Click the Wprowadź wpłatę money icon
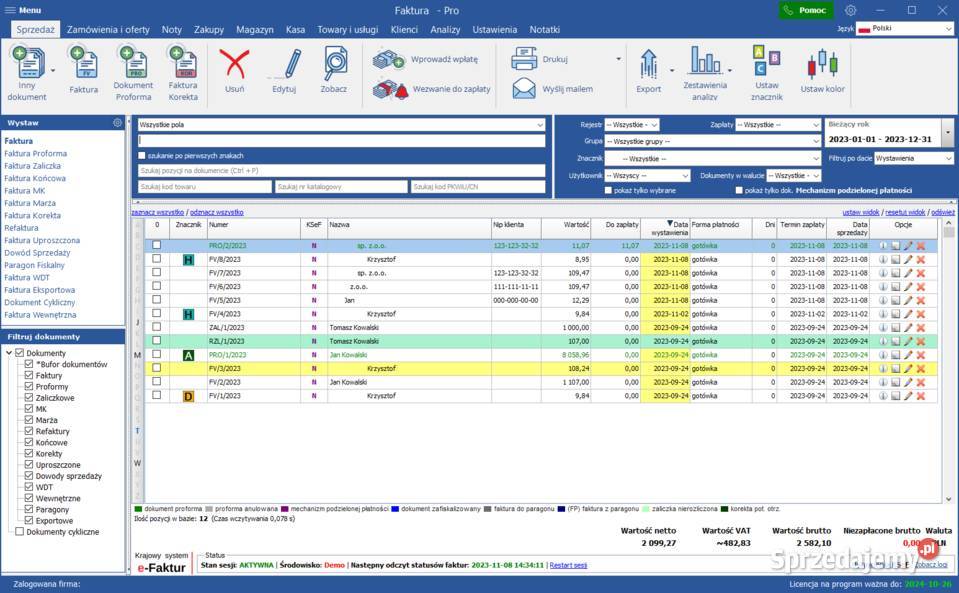The height and width of the screenshot is (593, 959). pyautogui.click(x=387, y=60)
